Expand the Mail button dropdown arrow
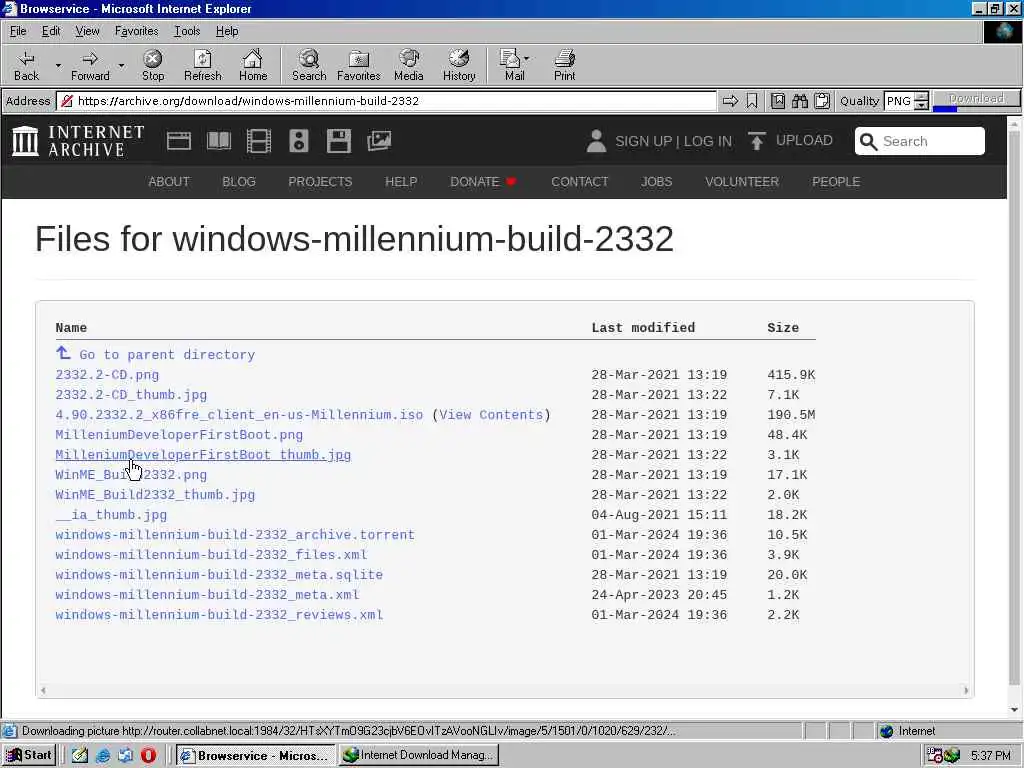The width and height of the screenshot is (1024, 768). [526, 58]
